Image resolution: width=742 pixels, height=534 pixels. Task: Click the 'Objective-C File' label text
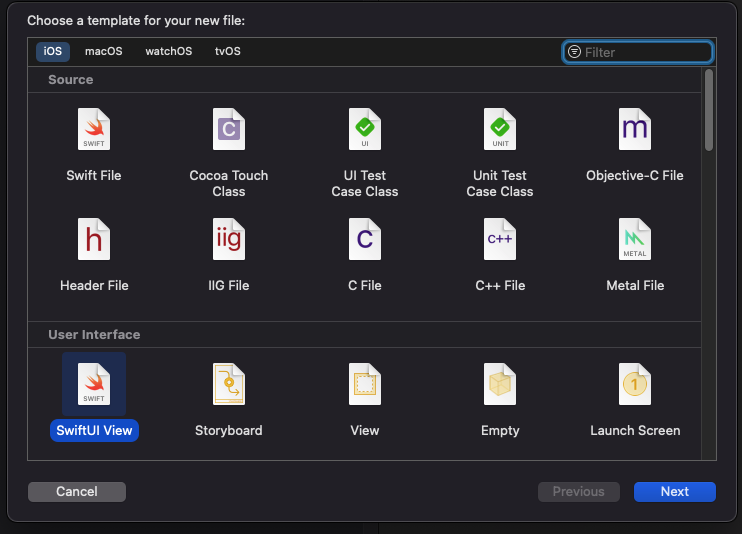(635, 176)
